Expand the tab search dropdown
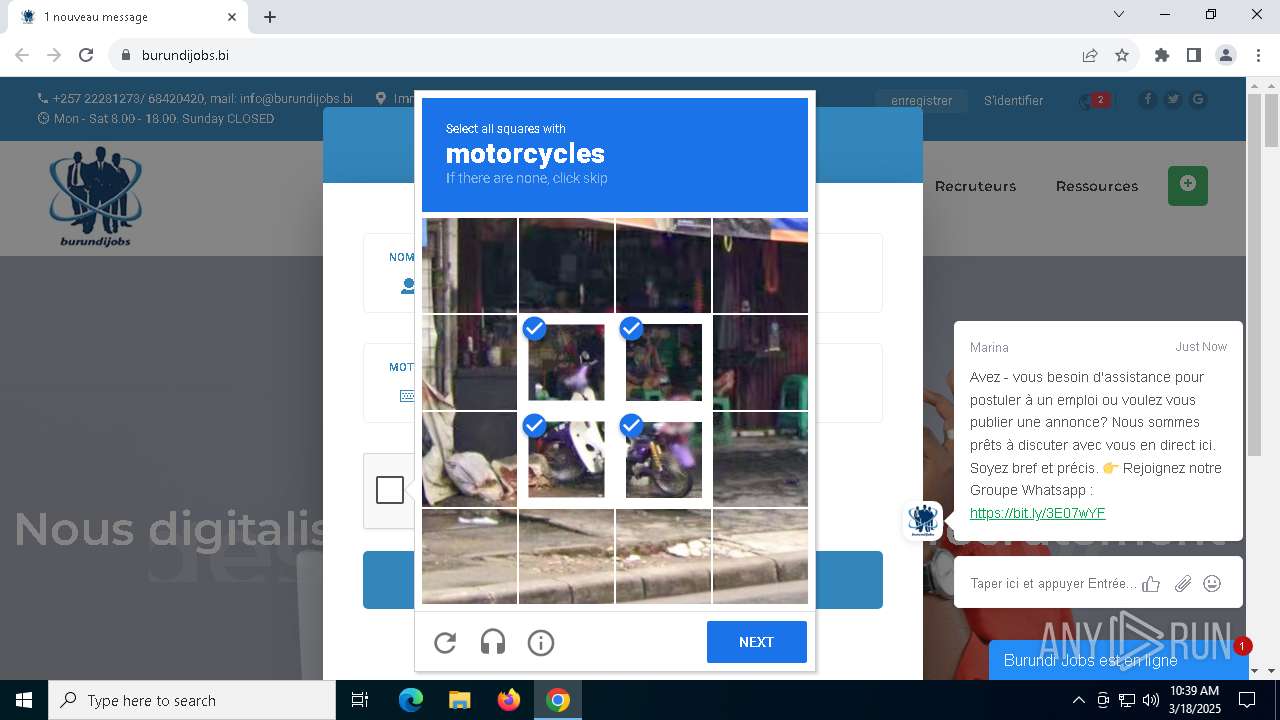The height and width of the screenshot is (720, 1280). pos(1119,14)
